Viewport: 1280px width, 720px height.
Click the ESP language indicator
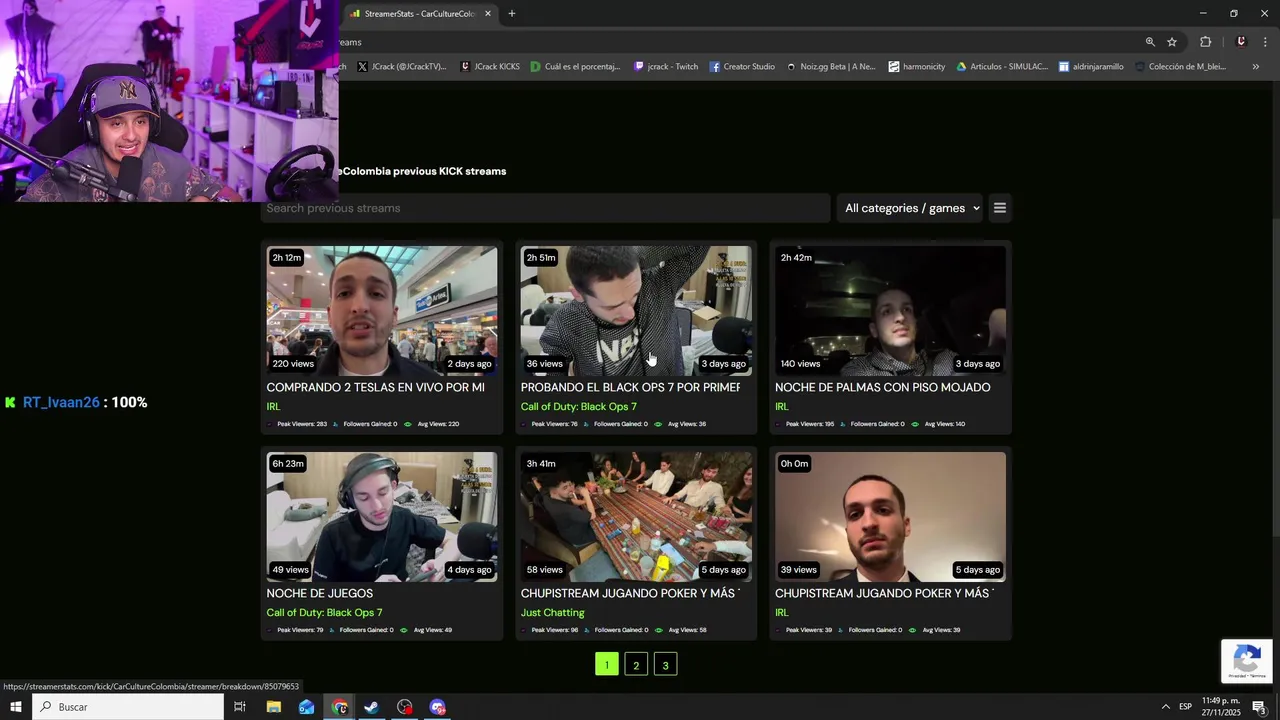point(1185,707)
